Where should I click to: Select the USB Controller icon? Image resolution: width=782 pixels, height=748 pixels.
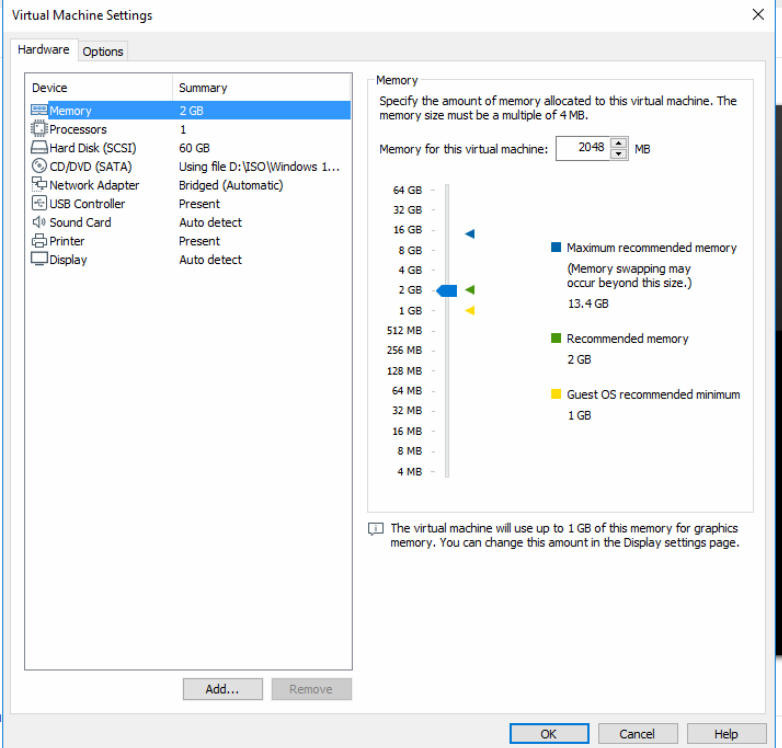click(x=39, y=203)
